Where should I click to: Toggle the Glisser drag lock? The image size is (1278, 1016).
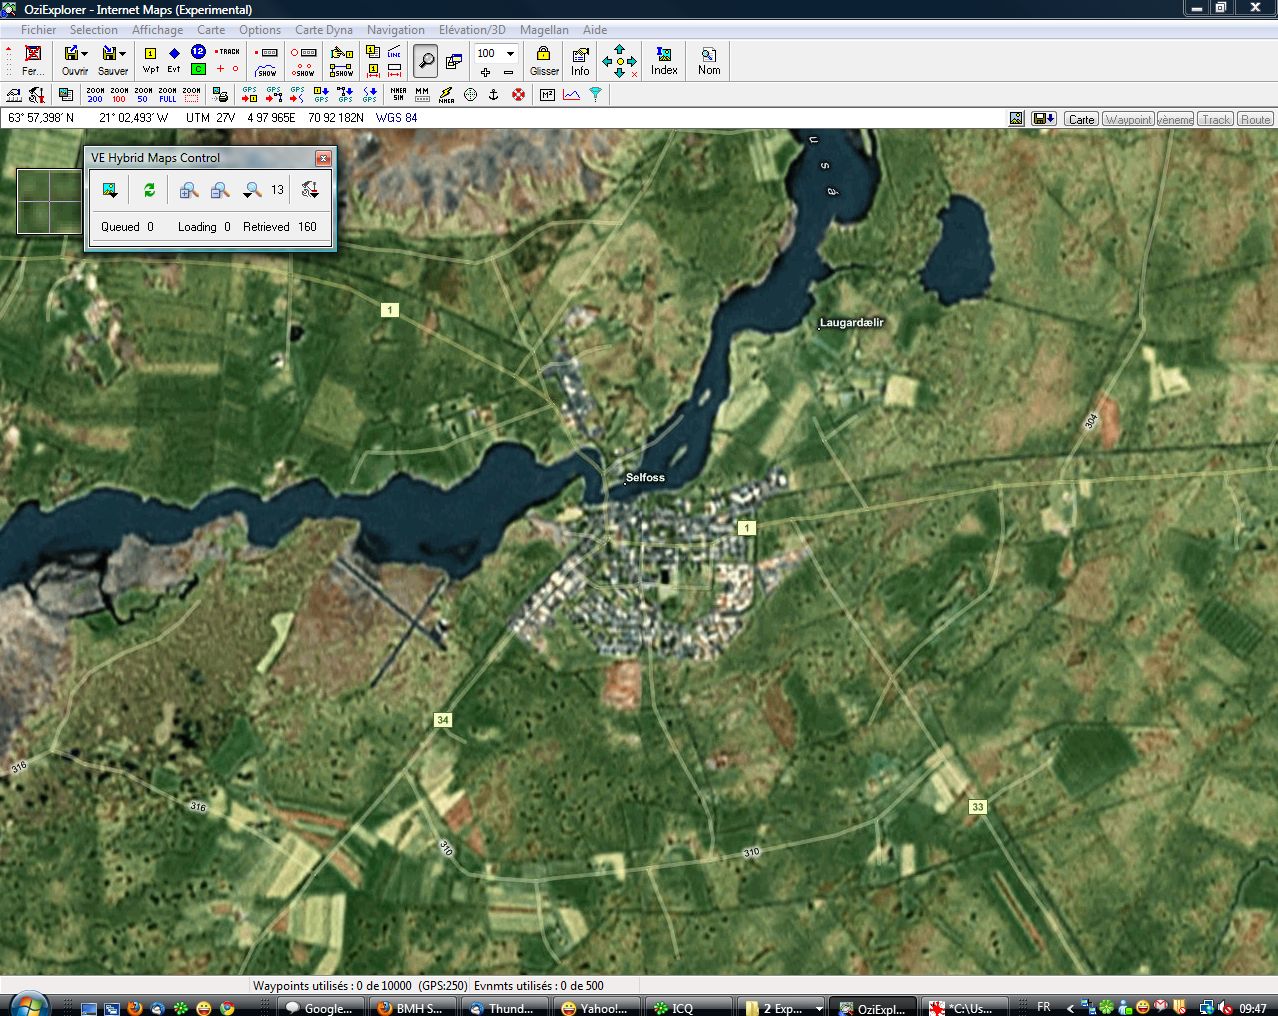coord(544,60)
